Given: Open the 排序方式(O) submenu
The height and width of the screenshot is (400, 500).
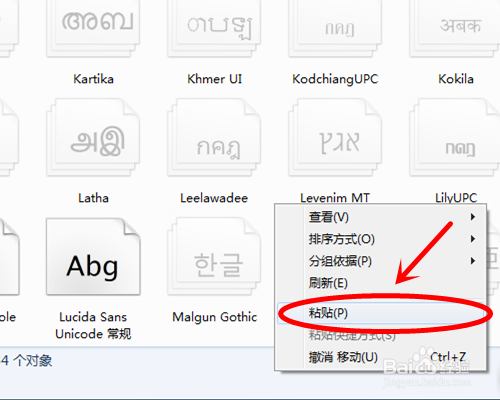Looking at the screenshot, I should click(x=381, y=239).
